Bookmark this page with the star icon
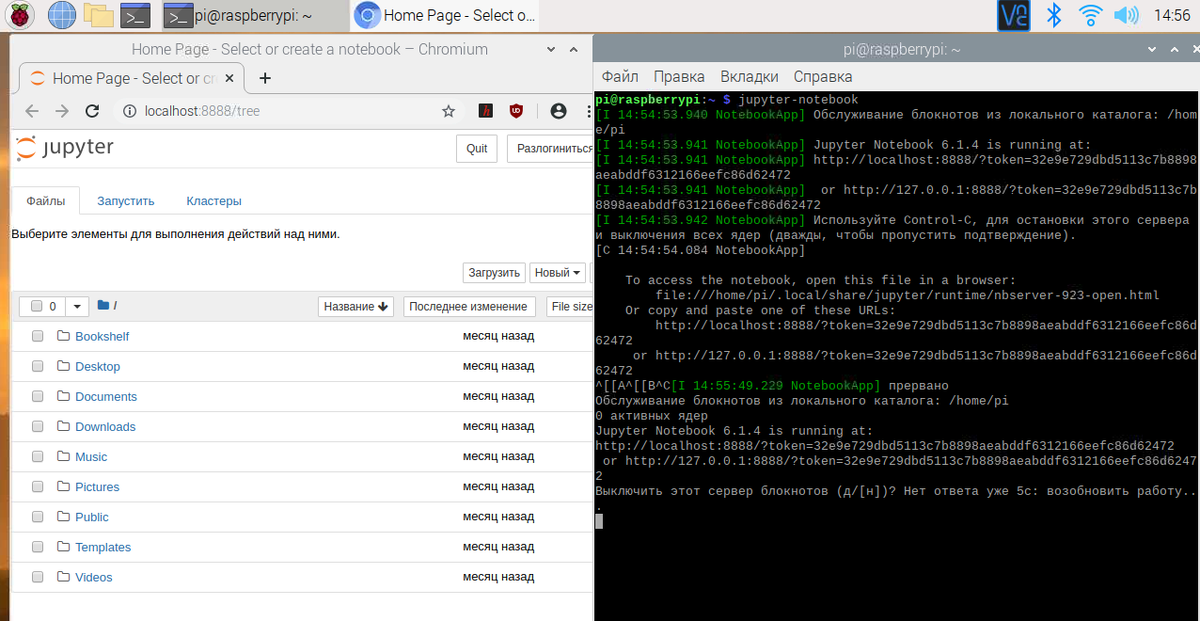Viewport: 1200px width, 621px height. tap(449, 111)
